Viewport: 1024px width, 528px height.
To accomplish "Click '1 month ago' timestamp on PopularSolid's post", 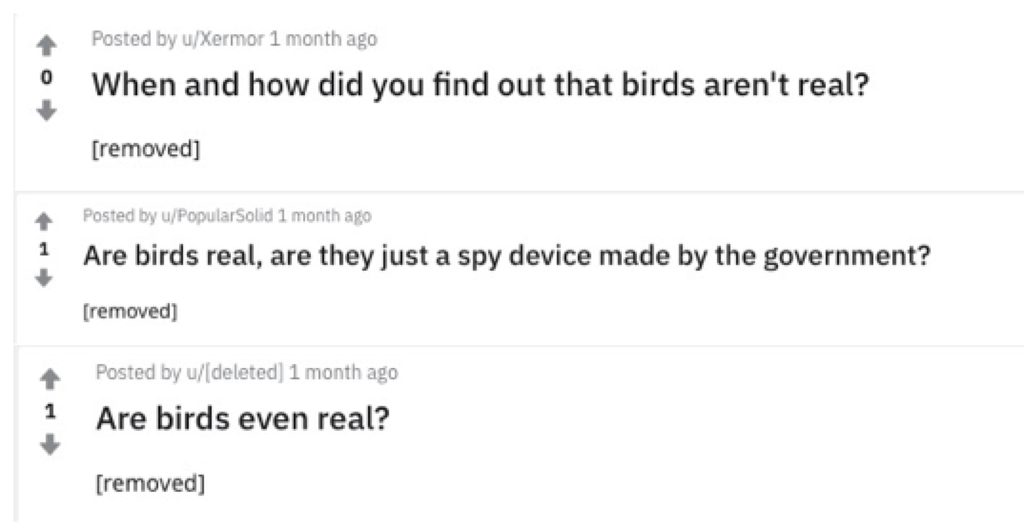I will (x=324, y=215).
